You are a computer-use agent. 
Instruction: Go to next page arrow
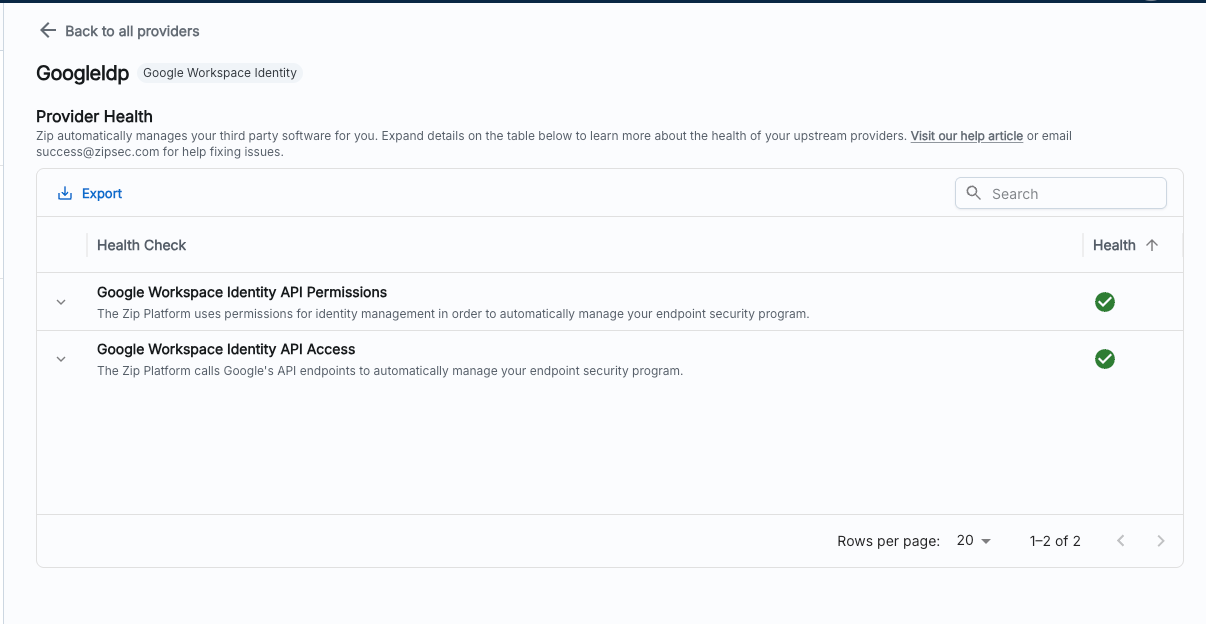[1160, 541]
